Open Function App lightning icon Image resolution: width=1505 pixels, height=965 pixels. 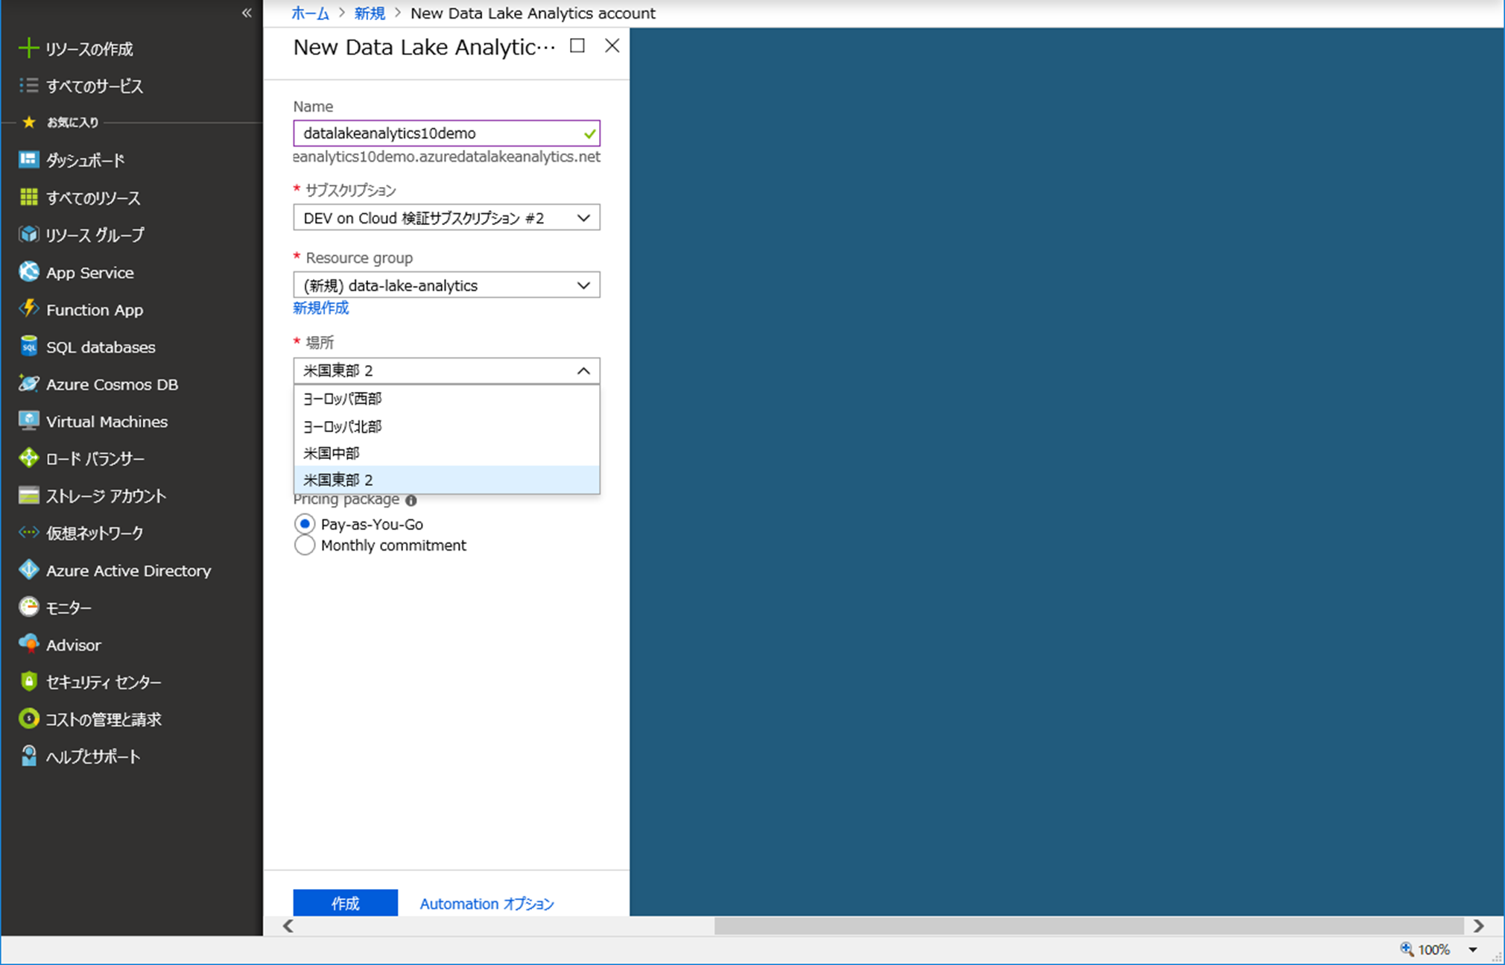tap(29, 309)
